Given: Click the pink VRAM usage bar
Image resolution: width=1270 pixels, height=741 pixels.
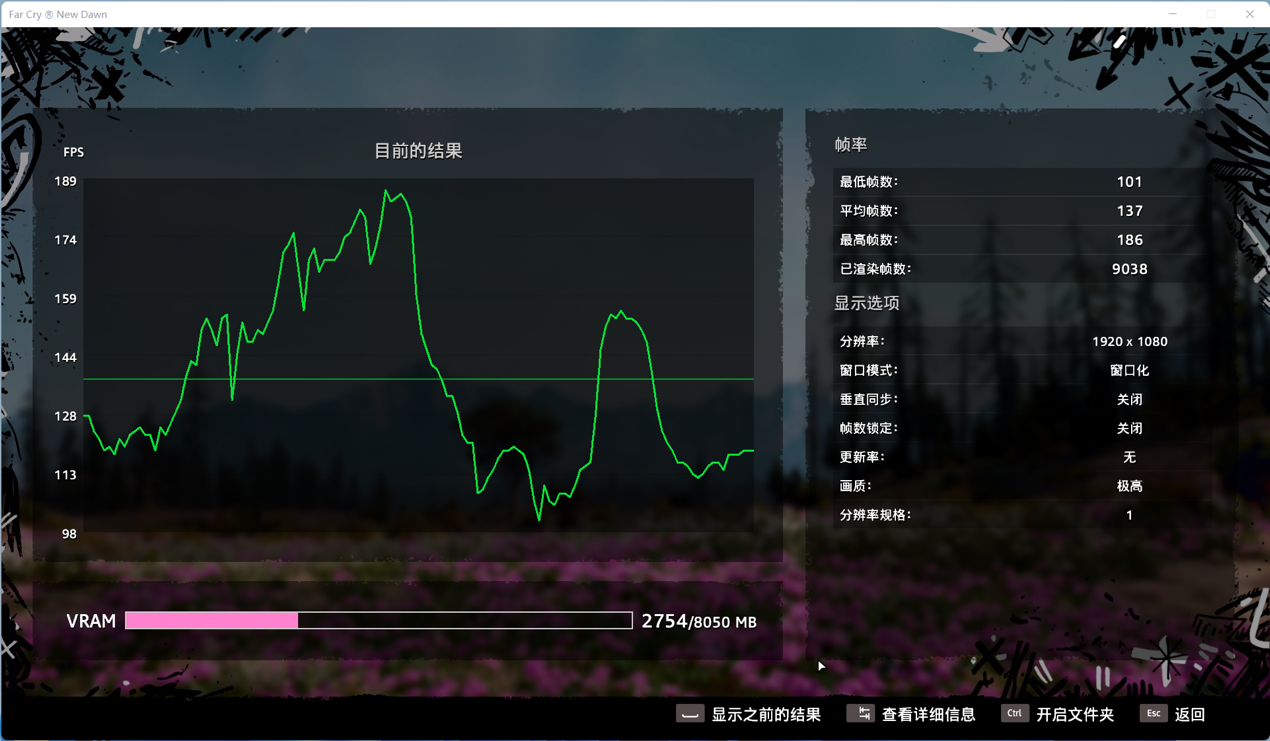Looking at the screenshot, I should (210, 620).
